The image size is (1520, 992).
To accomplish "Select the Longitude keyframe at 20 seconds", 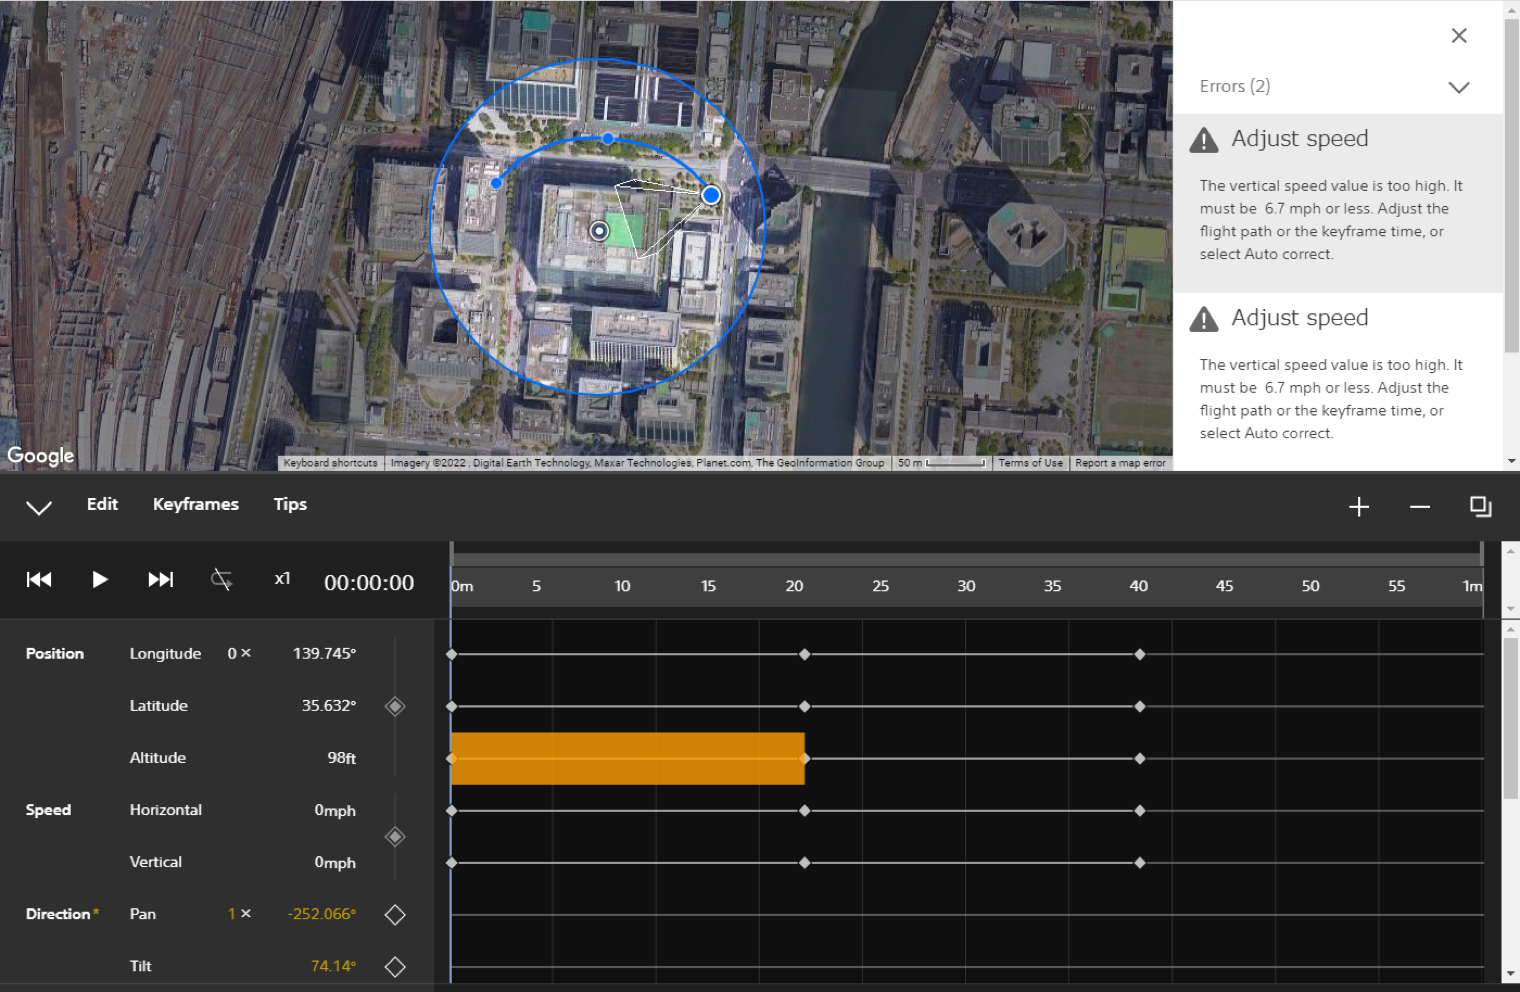I will coord(805,654).
